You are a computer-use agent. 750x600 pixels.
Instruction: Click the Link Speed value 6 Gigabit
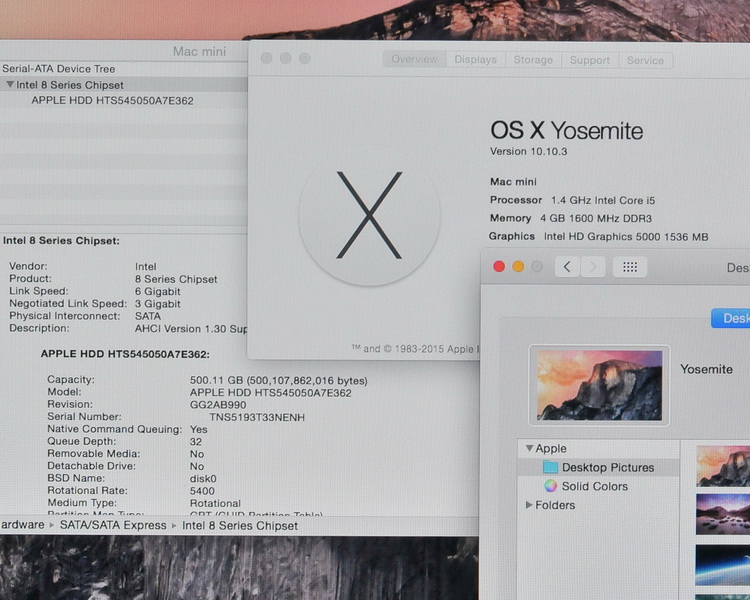pos(157,291)
